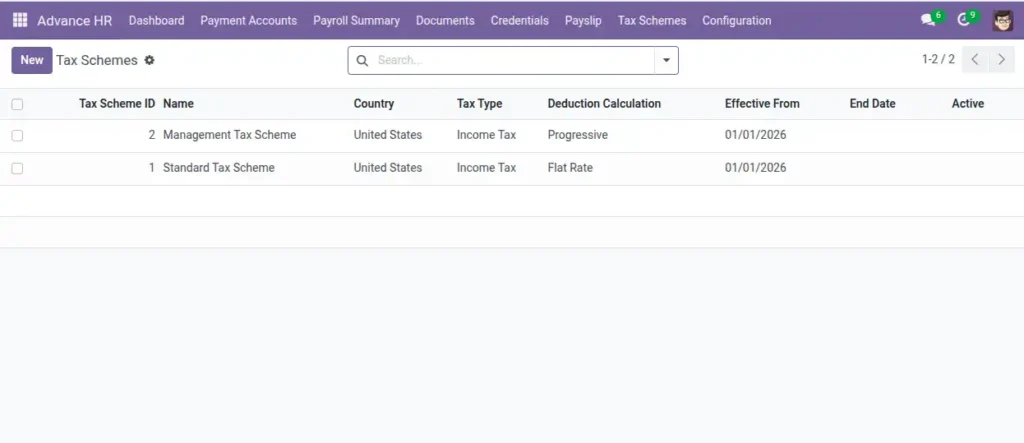Go to the next page arrow
The width and height of the screenshot is (1024, 443).
(1001, 59)
